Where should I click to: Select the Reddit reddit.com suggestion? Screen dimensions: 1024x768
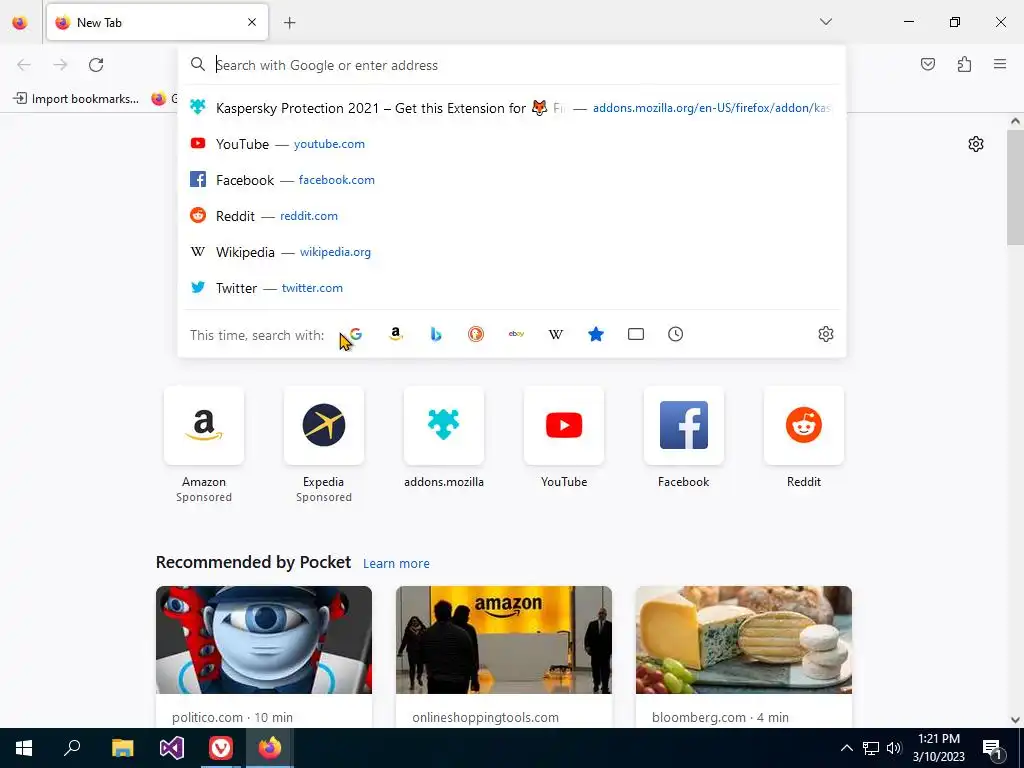[x=511, y=216]
